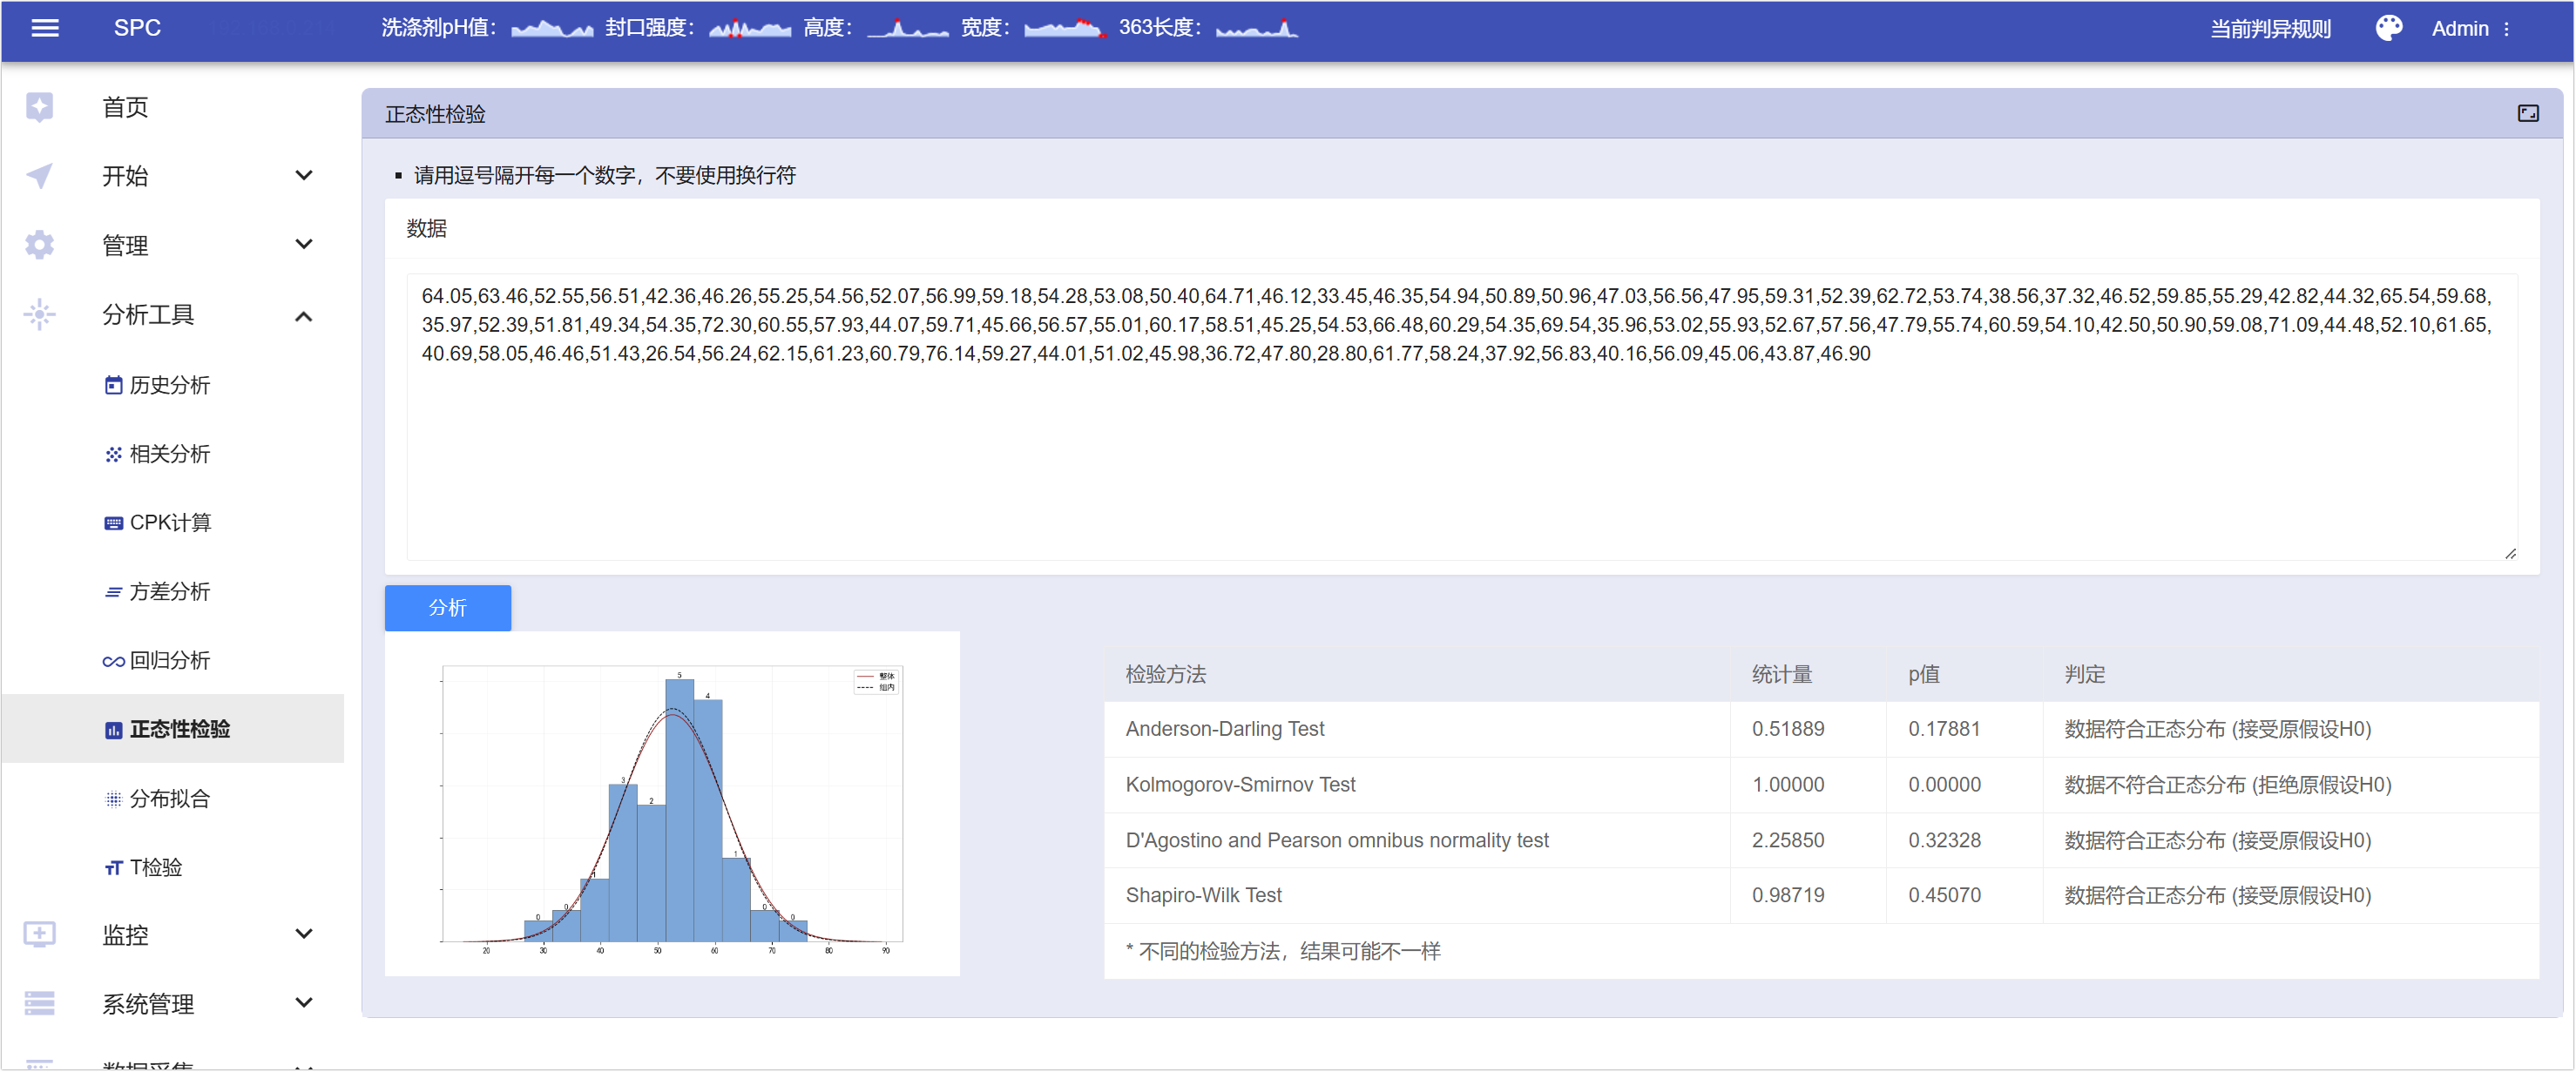The height and width of the screenshot is (1072, 2576).
Task: Click the 方差分析 lines icon
Action: point(113,592)
